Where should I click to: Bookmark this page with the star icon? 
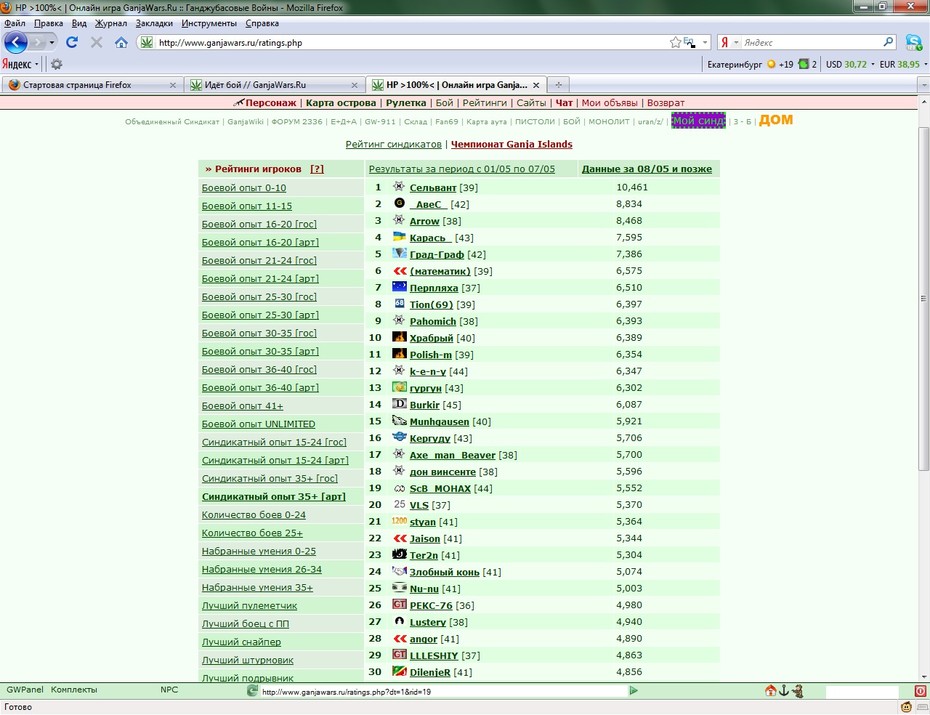(675, 42)
